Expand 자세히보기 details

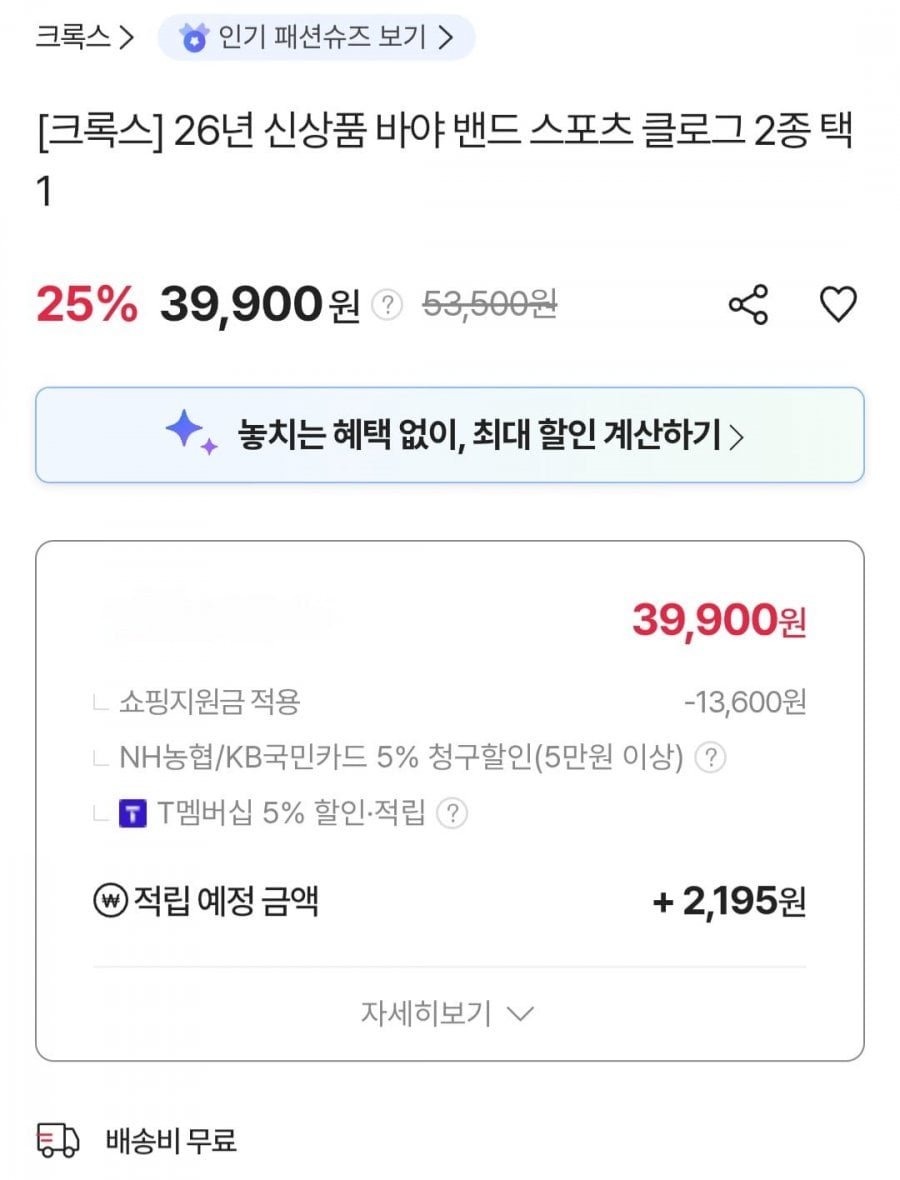click(448, 1013)
